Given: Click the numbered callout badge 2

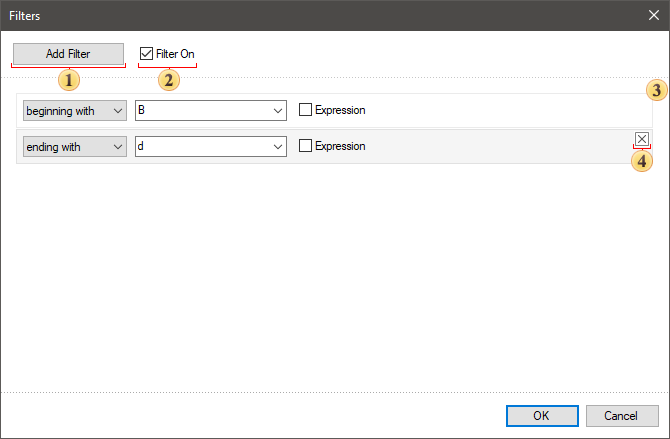Looking at the screenshot, I should (x=168, y=80).
